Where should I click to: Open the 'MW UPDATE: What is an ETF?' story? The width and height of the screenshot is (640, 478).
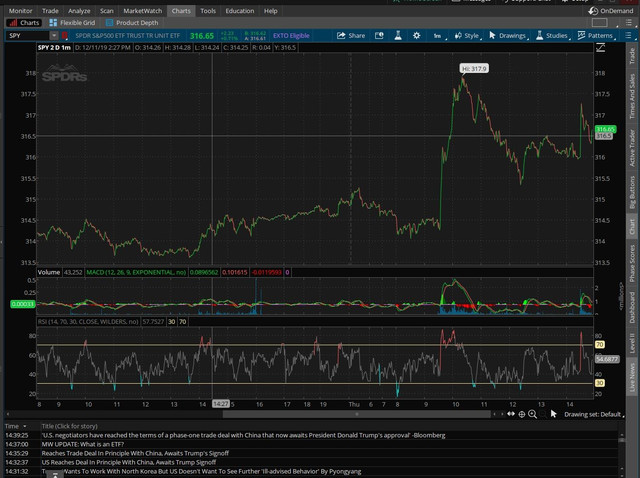[82, 444]
